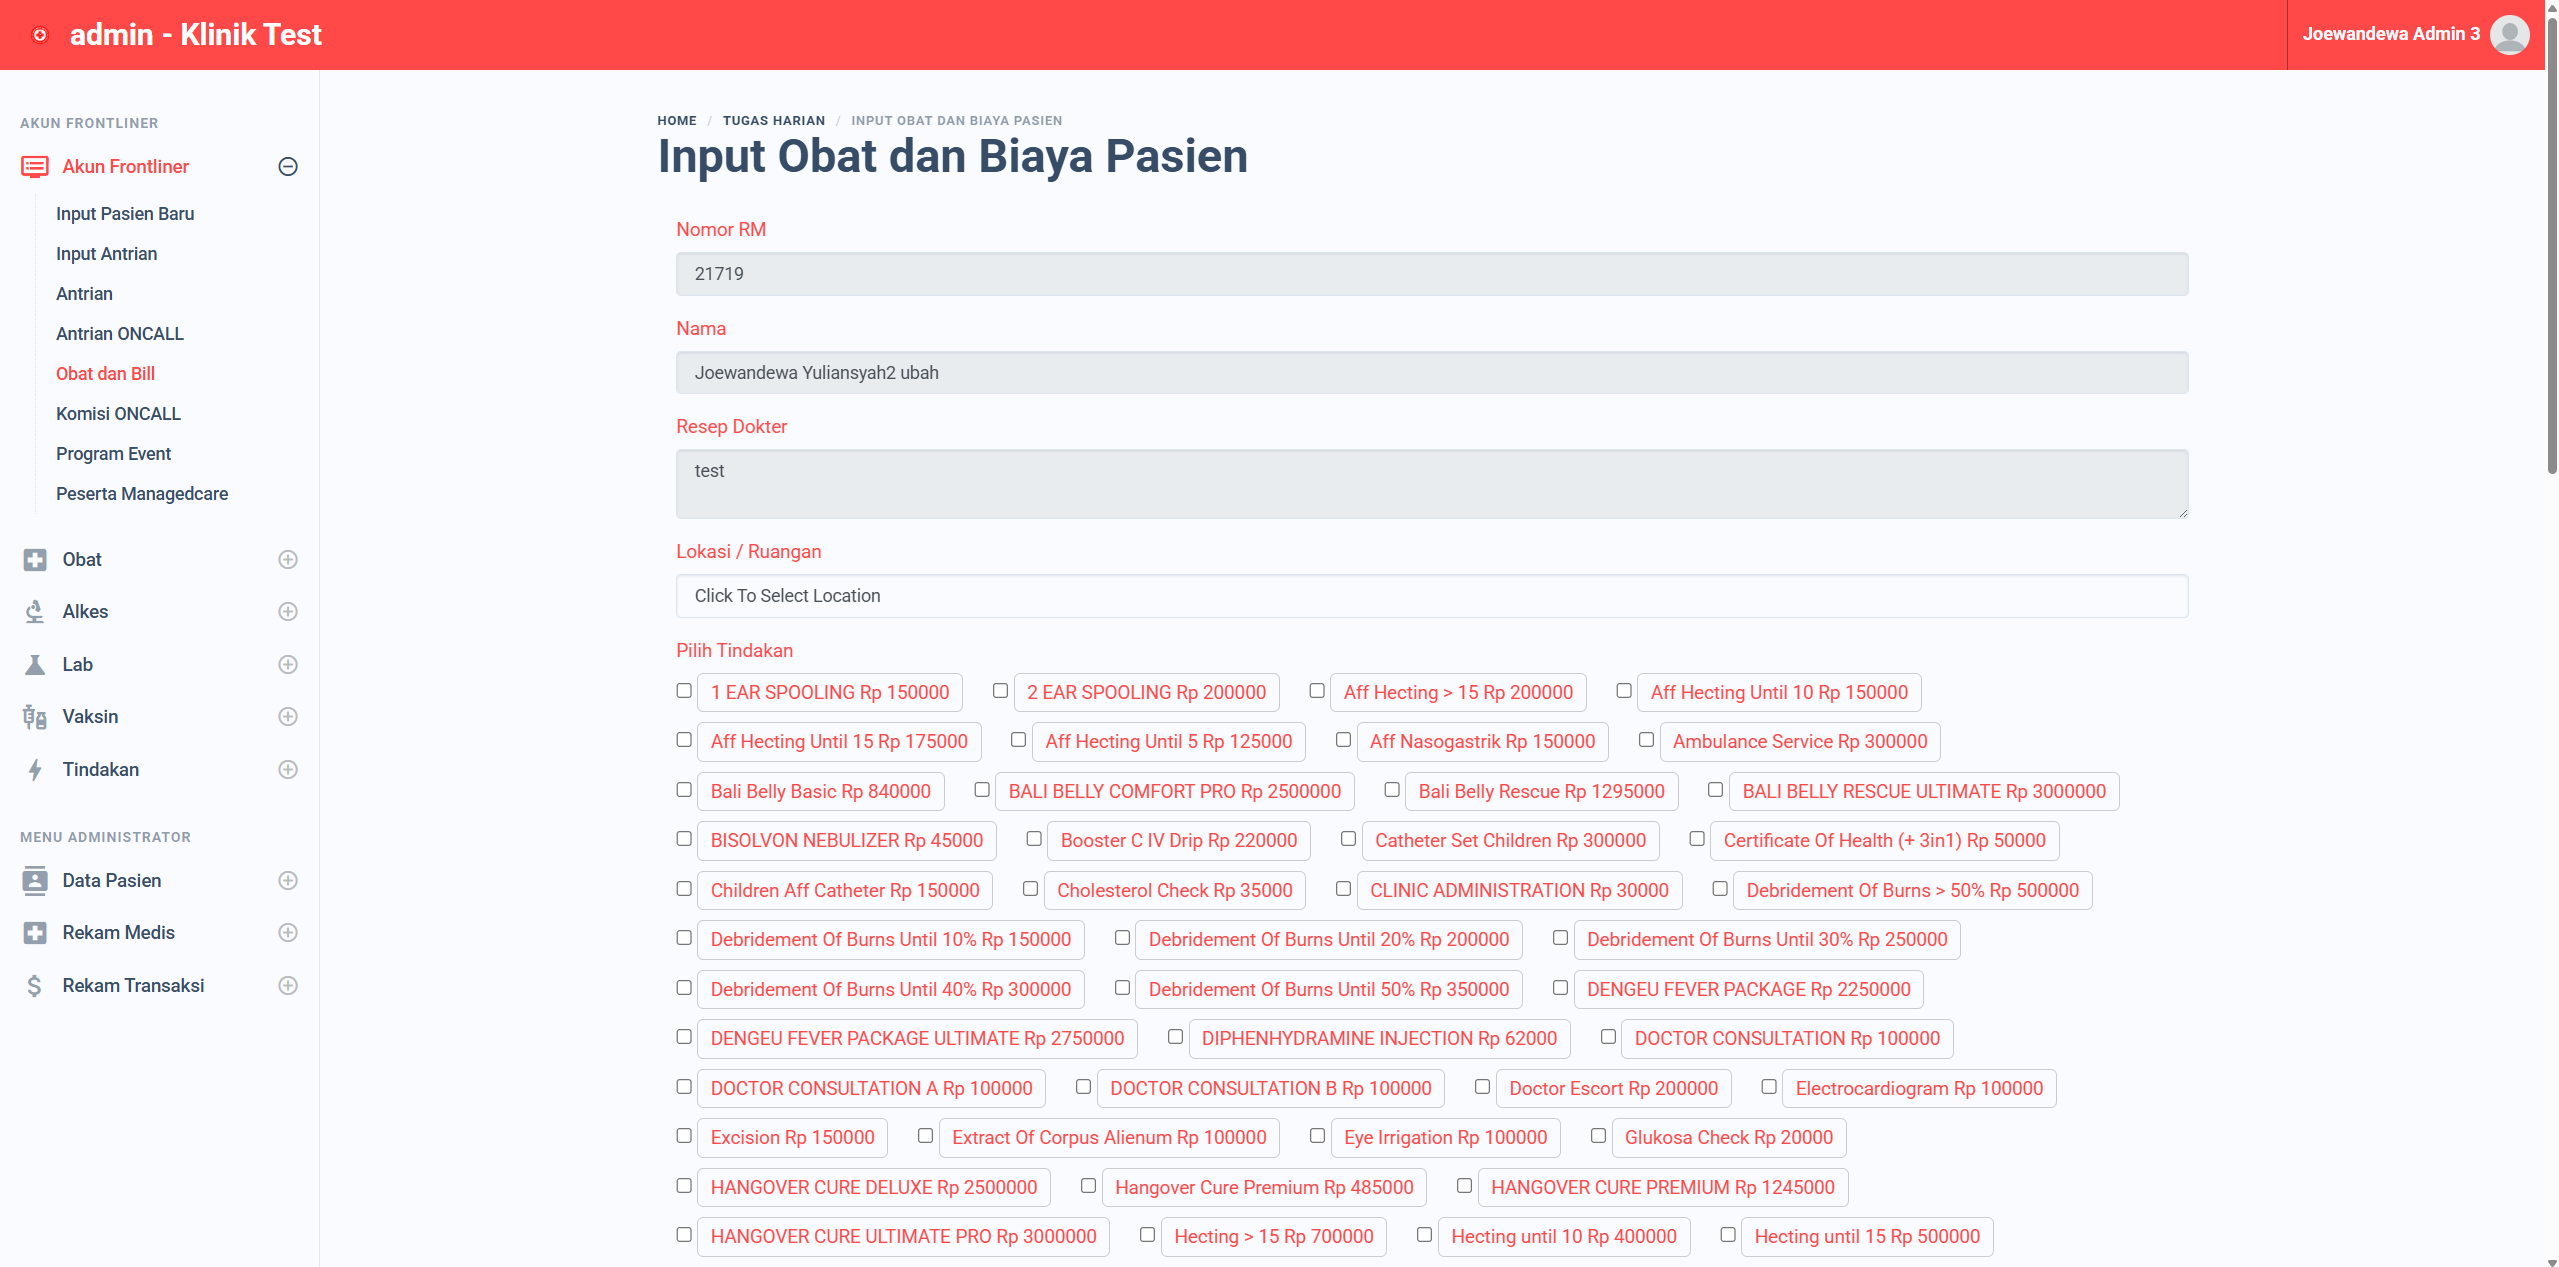Enable the Cholesterol Check Rp 35000 checkbox
Image resolution: width=2559 pixels, height=1267 pixels.
pyautogui.click(x=1030, y=889)
